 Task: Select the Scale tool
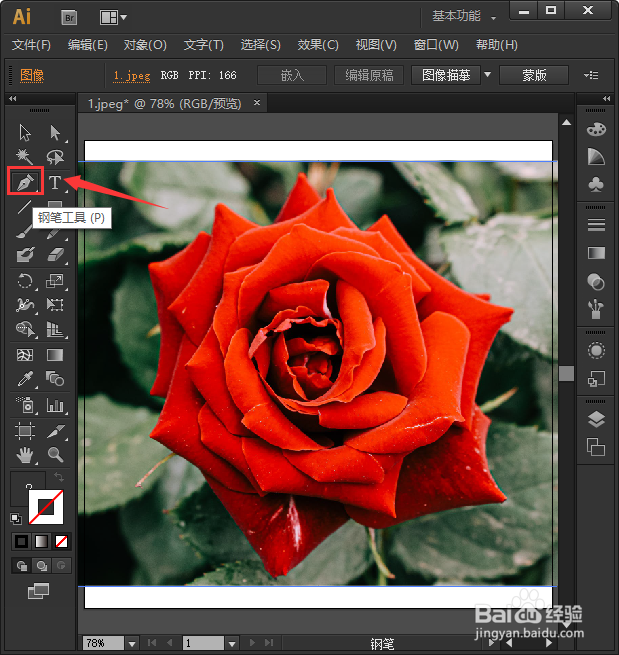click(55, 281)
